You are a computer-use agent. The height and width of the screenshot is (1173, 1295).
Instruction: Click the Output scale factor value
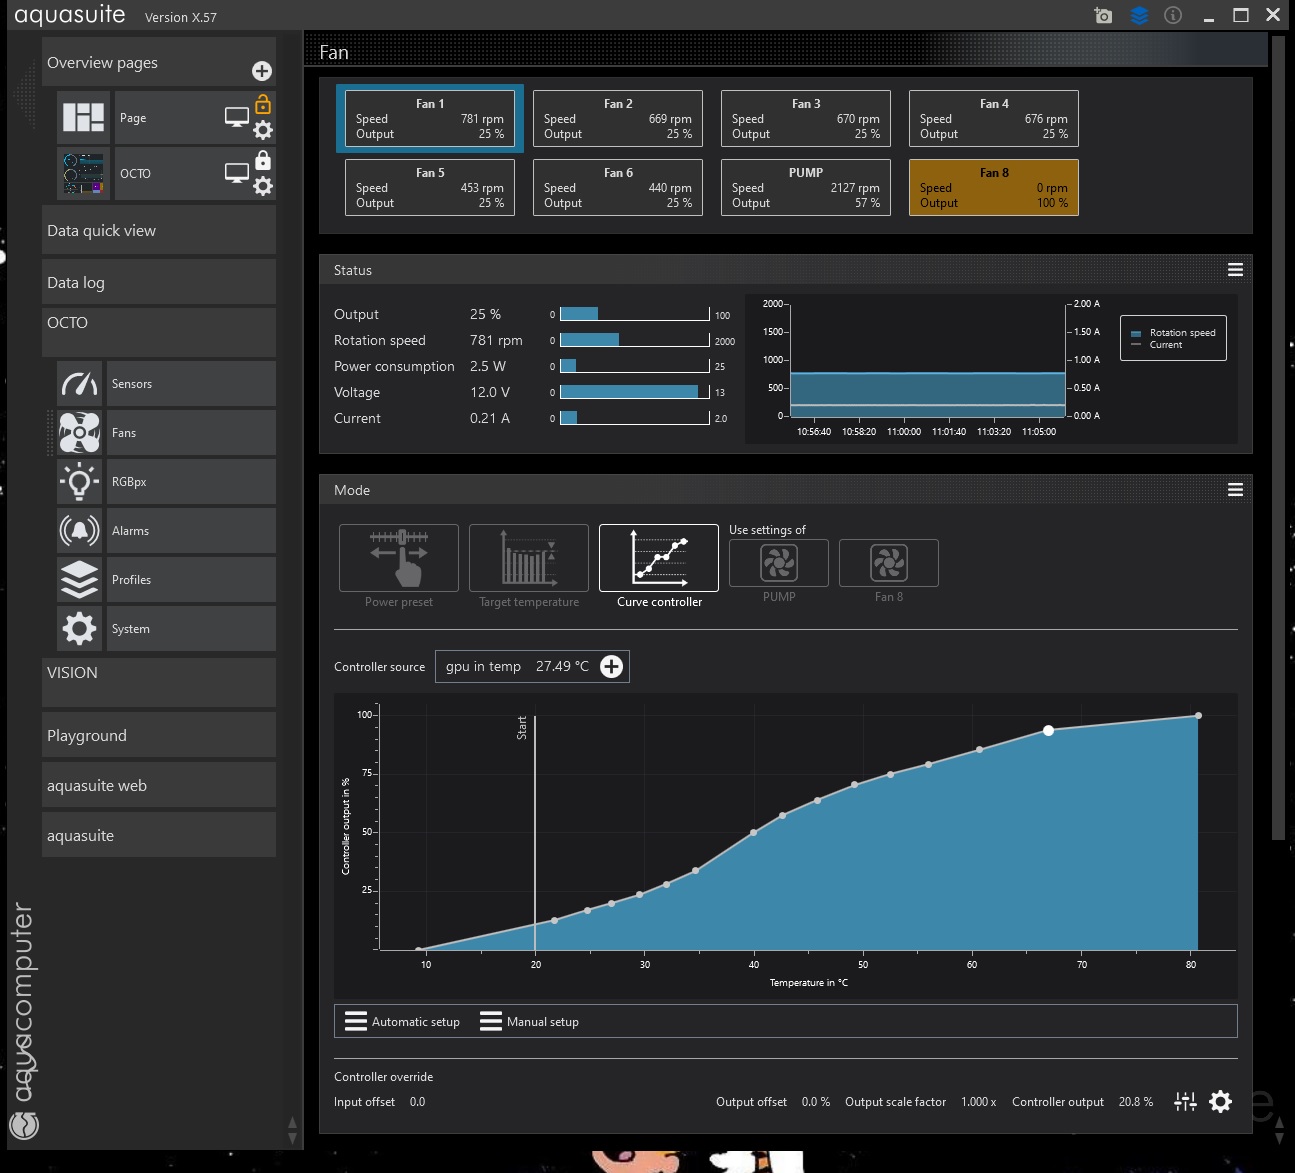pos(979,1102)
